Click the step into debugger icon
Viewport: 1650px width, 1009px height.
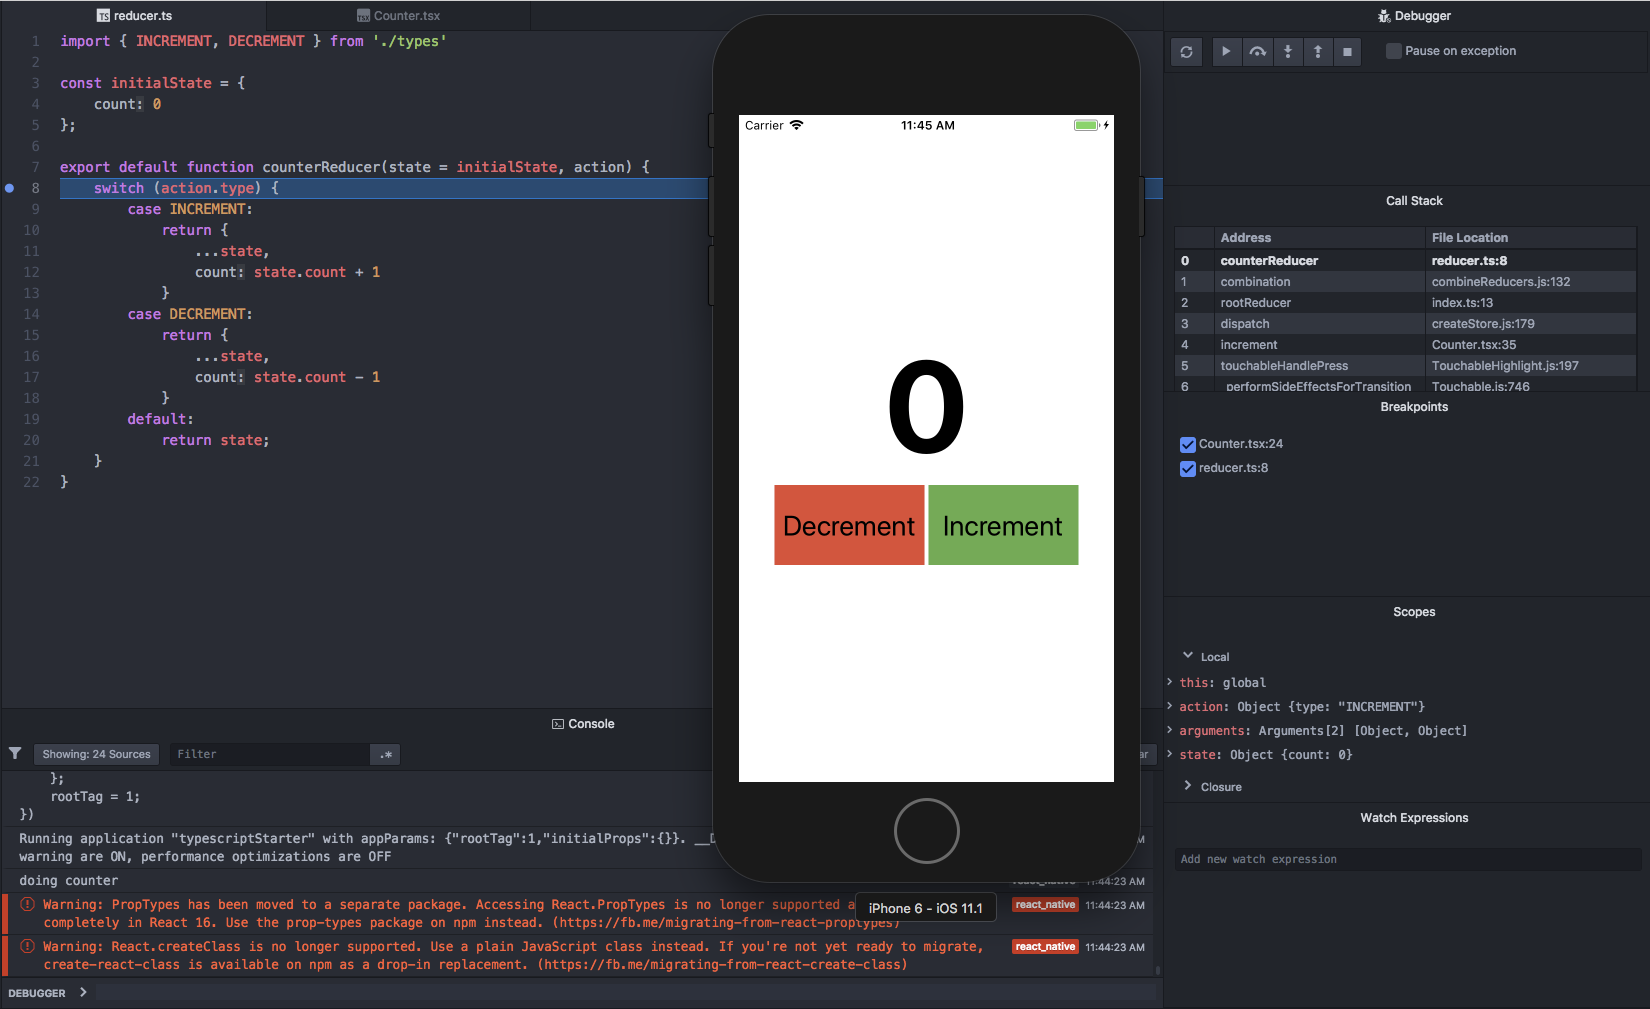(x=1288, y=51)
